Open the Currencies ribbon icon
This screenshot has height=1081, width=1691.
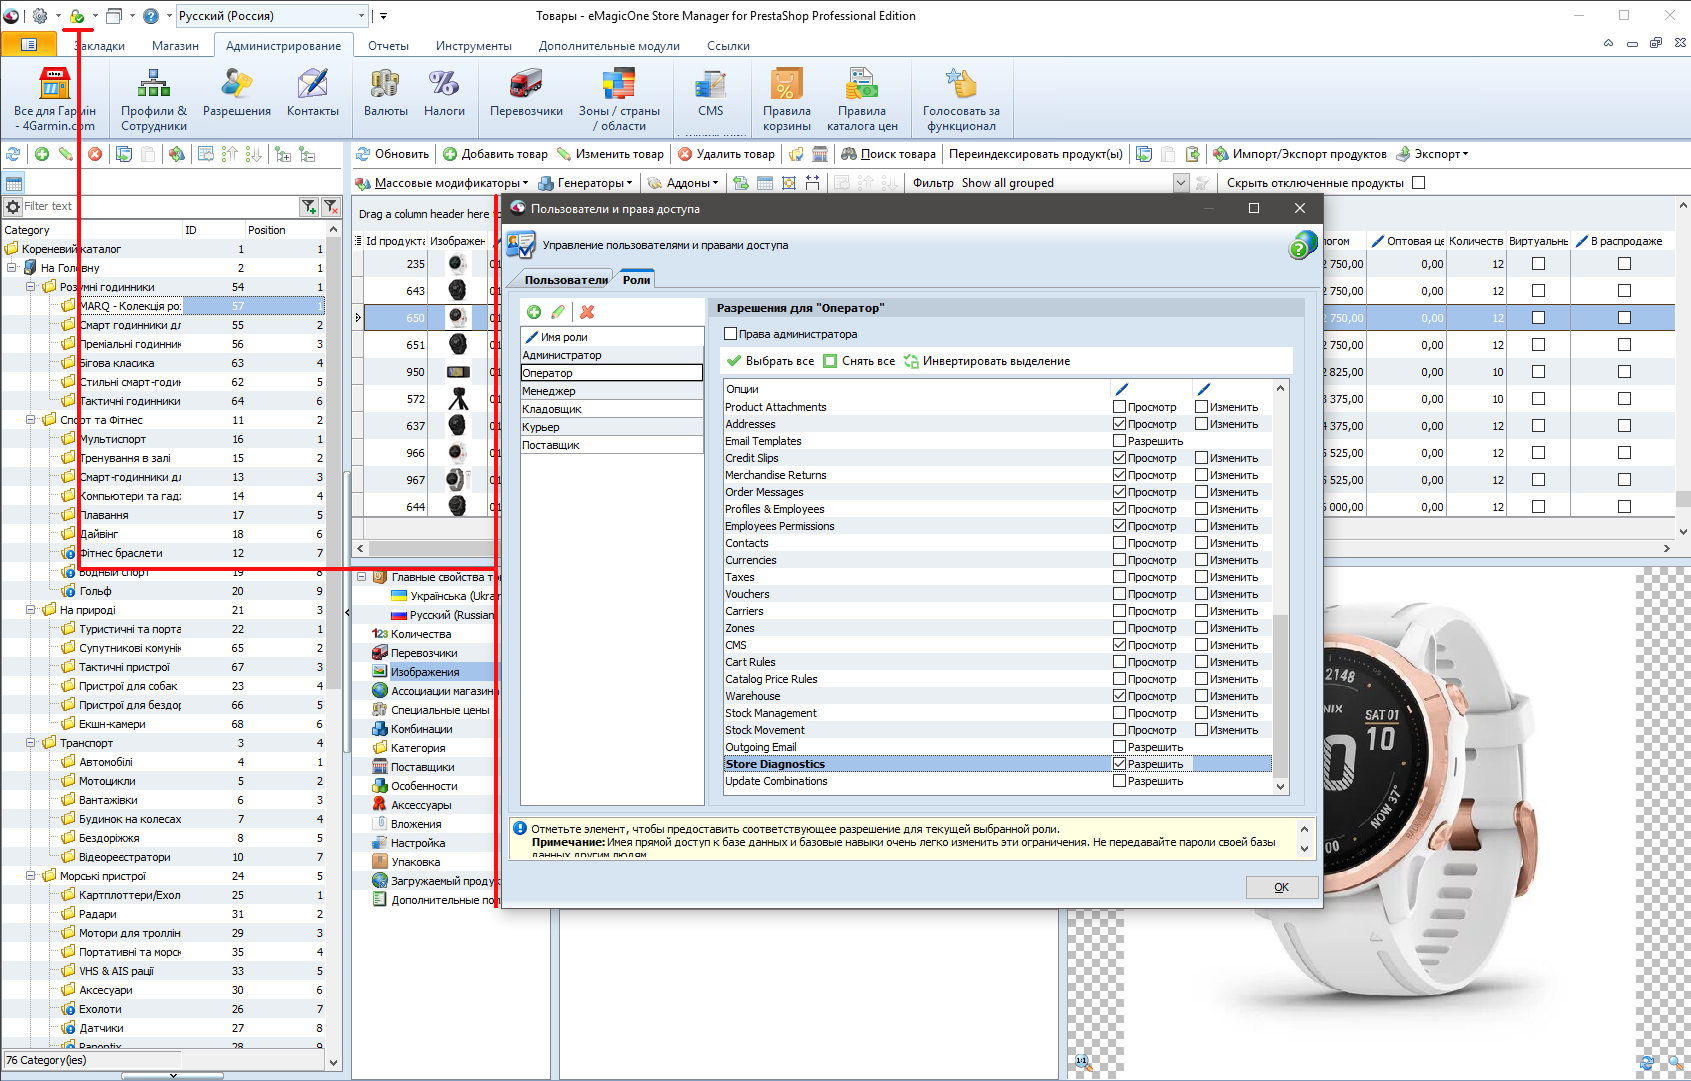(385, 92)
